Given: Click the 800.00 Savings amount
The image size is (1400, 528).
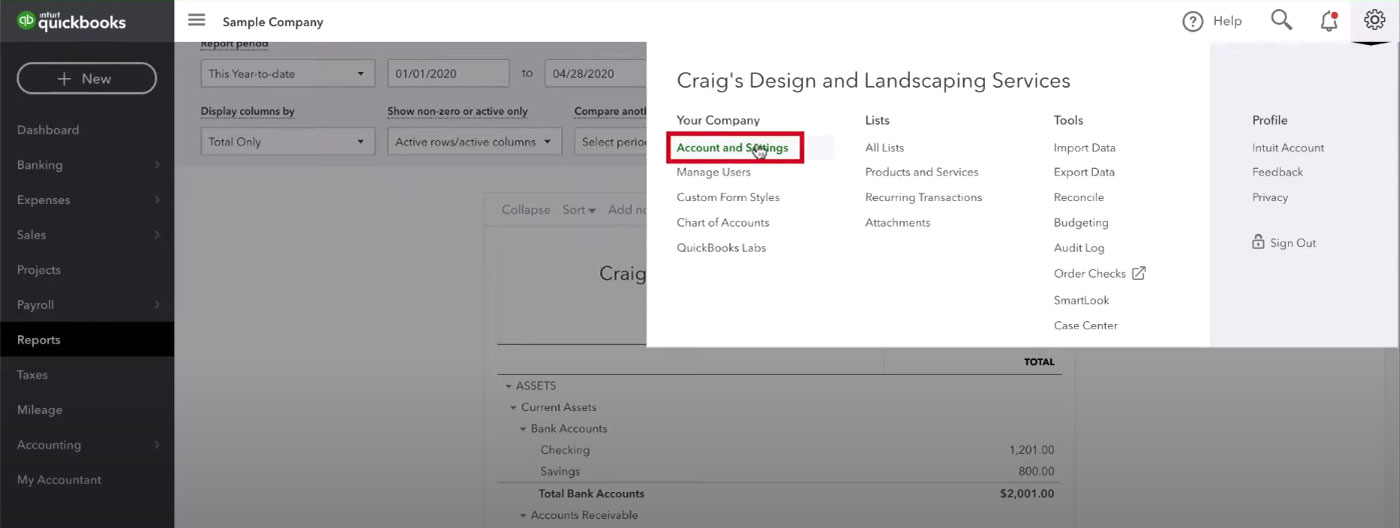Looking at the screenshot, I should pyautogui.click(x=1036, y=471).
